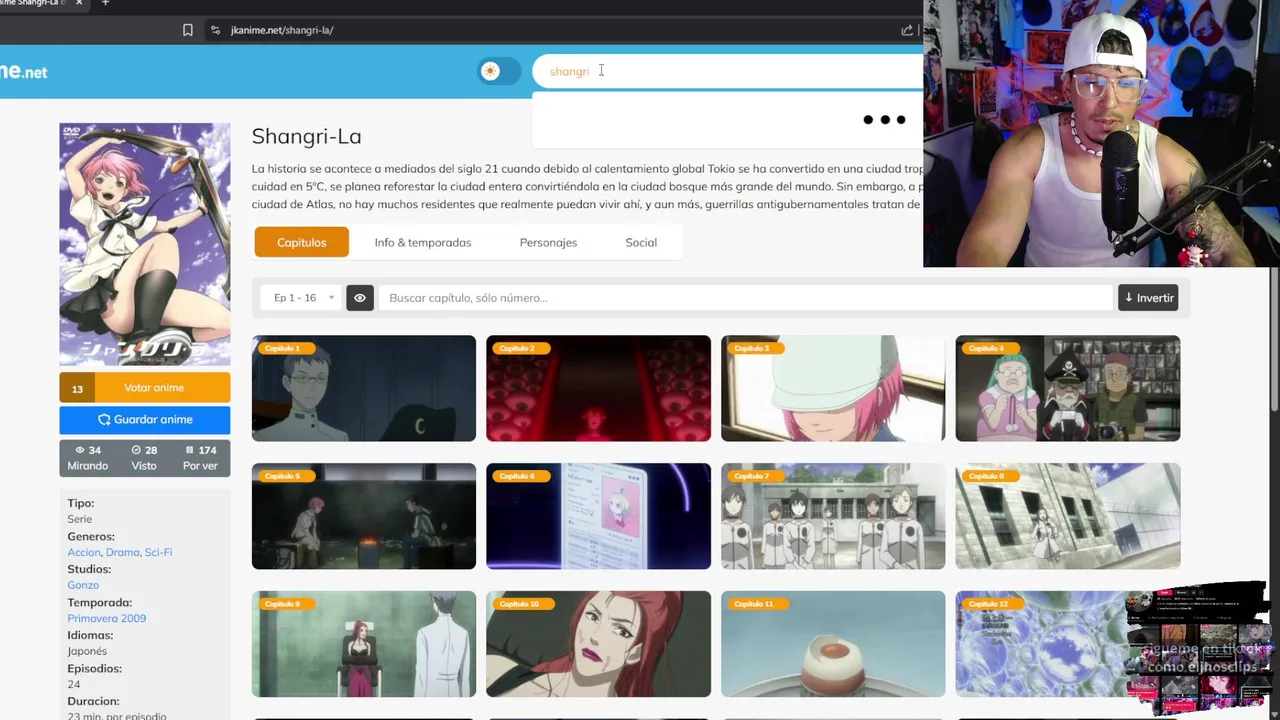Click the 'Shangri-La' title heading
Image resolution: width=1280 pixels, height=720 pixels.
click(x=306, y=136)
